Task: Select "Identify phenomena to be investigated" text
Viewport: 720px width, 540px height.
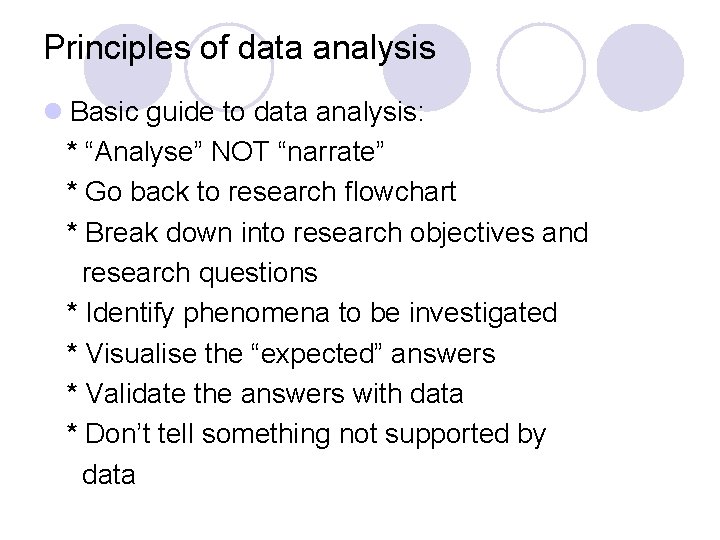Action: pyautogui.click(x=311, y=313)
